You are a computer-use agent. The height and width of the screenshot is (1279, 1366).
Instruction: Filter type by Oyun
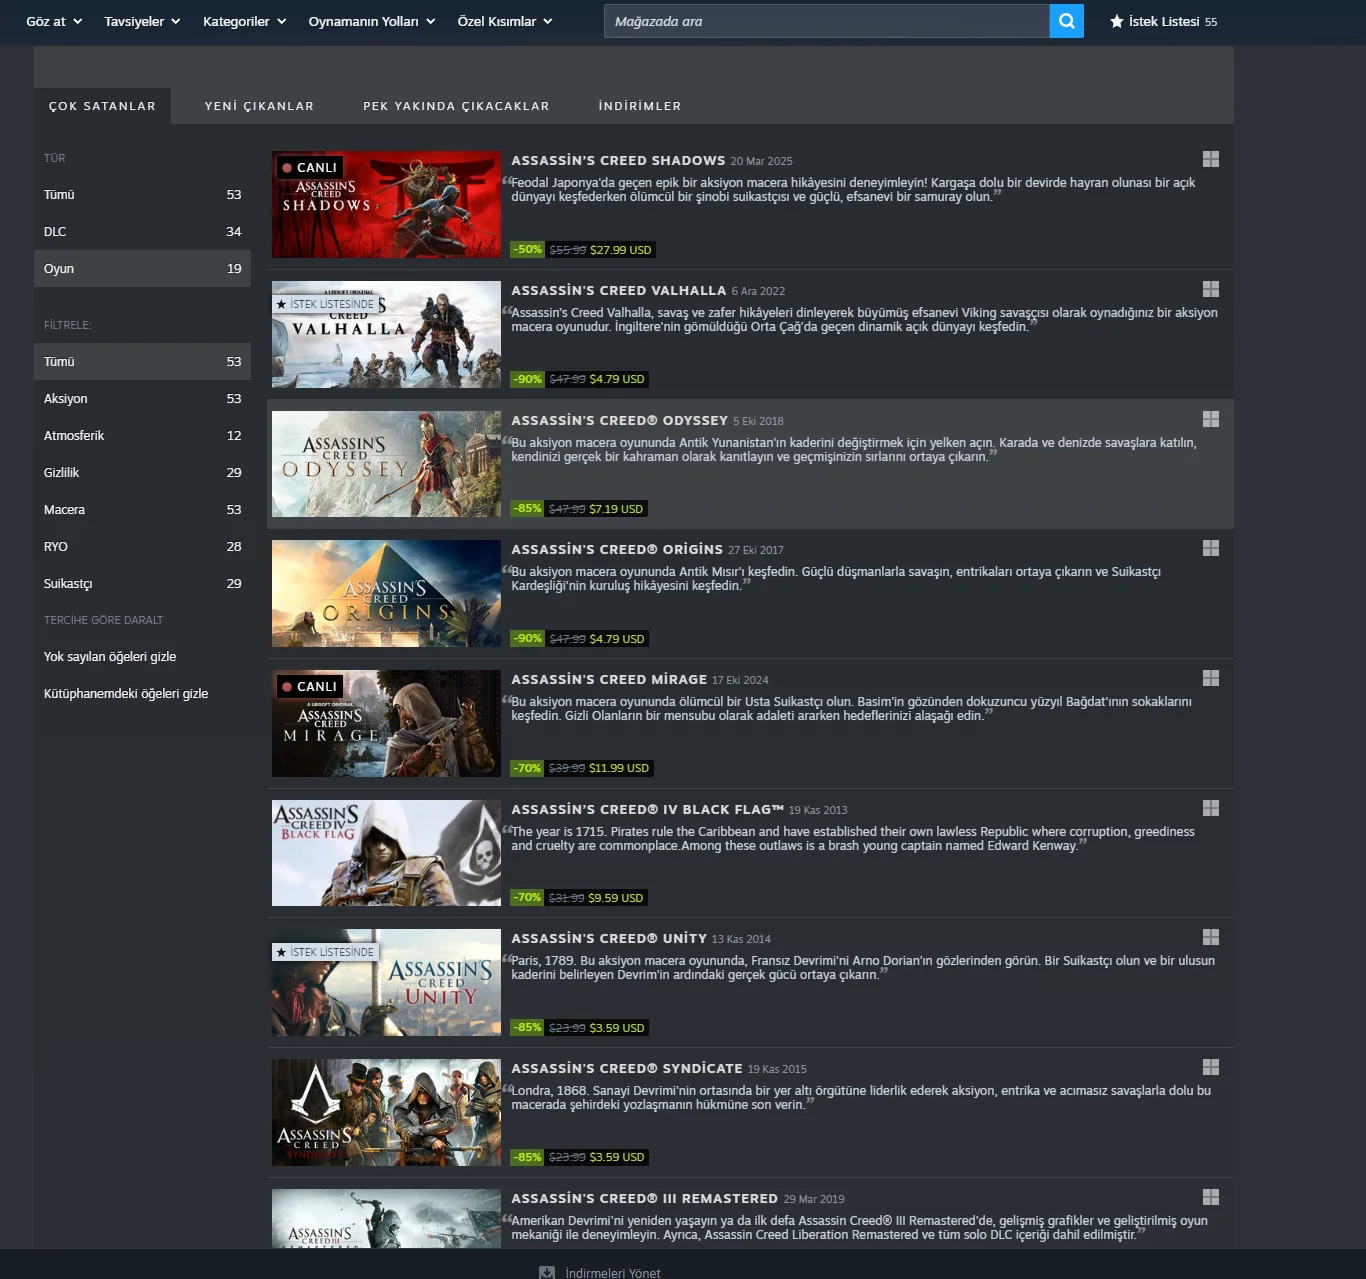coord(142,269)
